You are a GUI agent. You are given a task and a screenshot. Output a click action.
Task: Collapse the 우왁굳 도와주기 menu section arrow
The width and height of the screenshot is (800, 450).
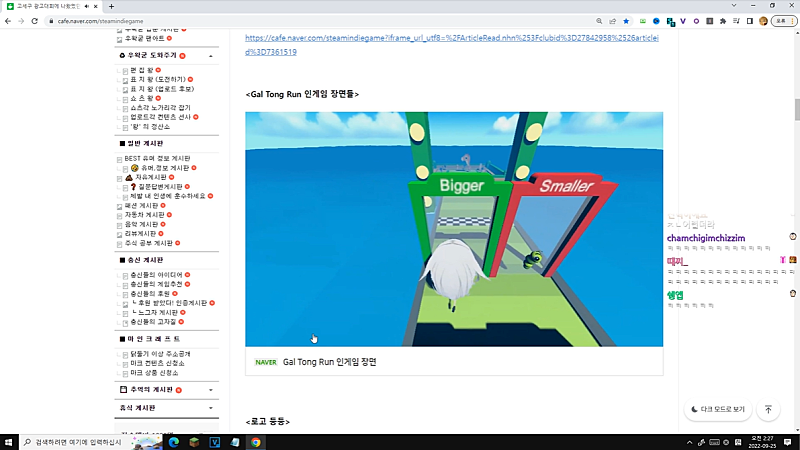click(x=211, y=56)
